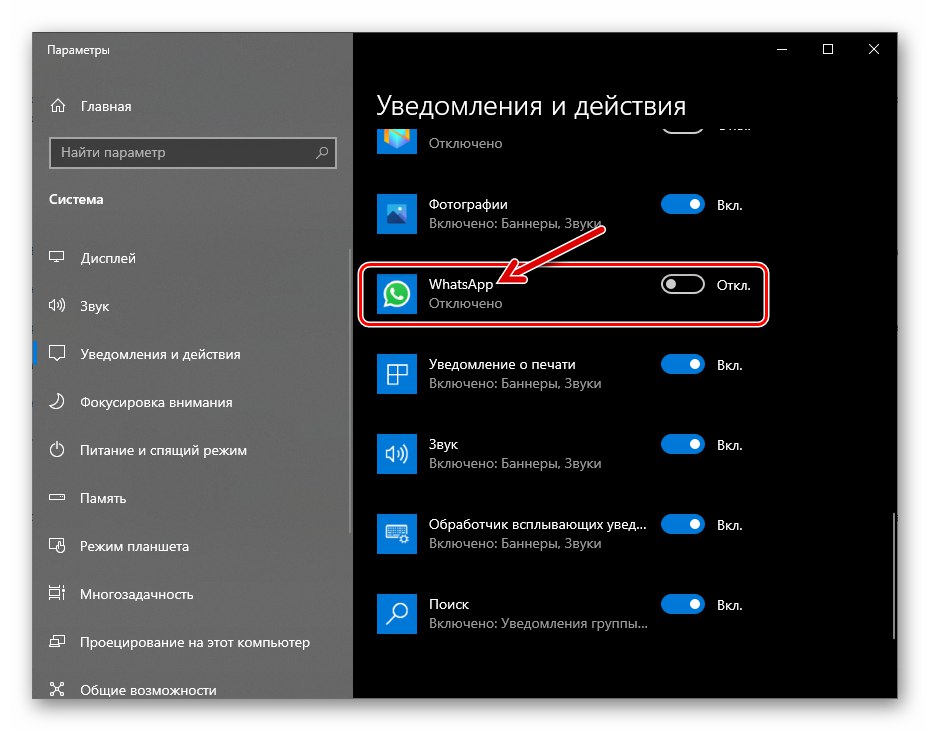Open Уведомление о печати notification details
Image resolution: width=930 pixels, height=731 pixels.
click(x=502, y=364)
